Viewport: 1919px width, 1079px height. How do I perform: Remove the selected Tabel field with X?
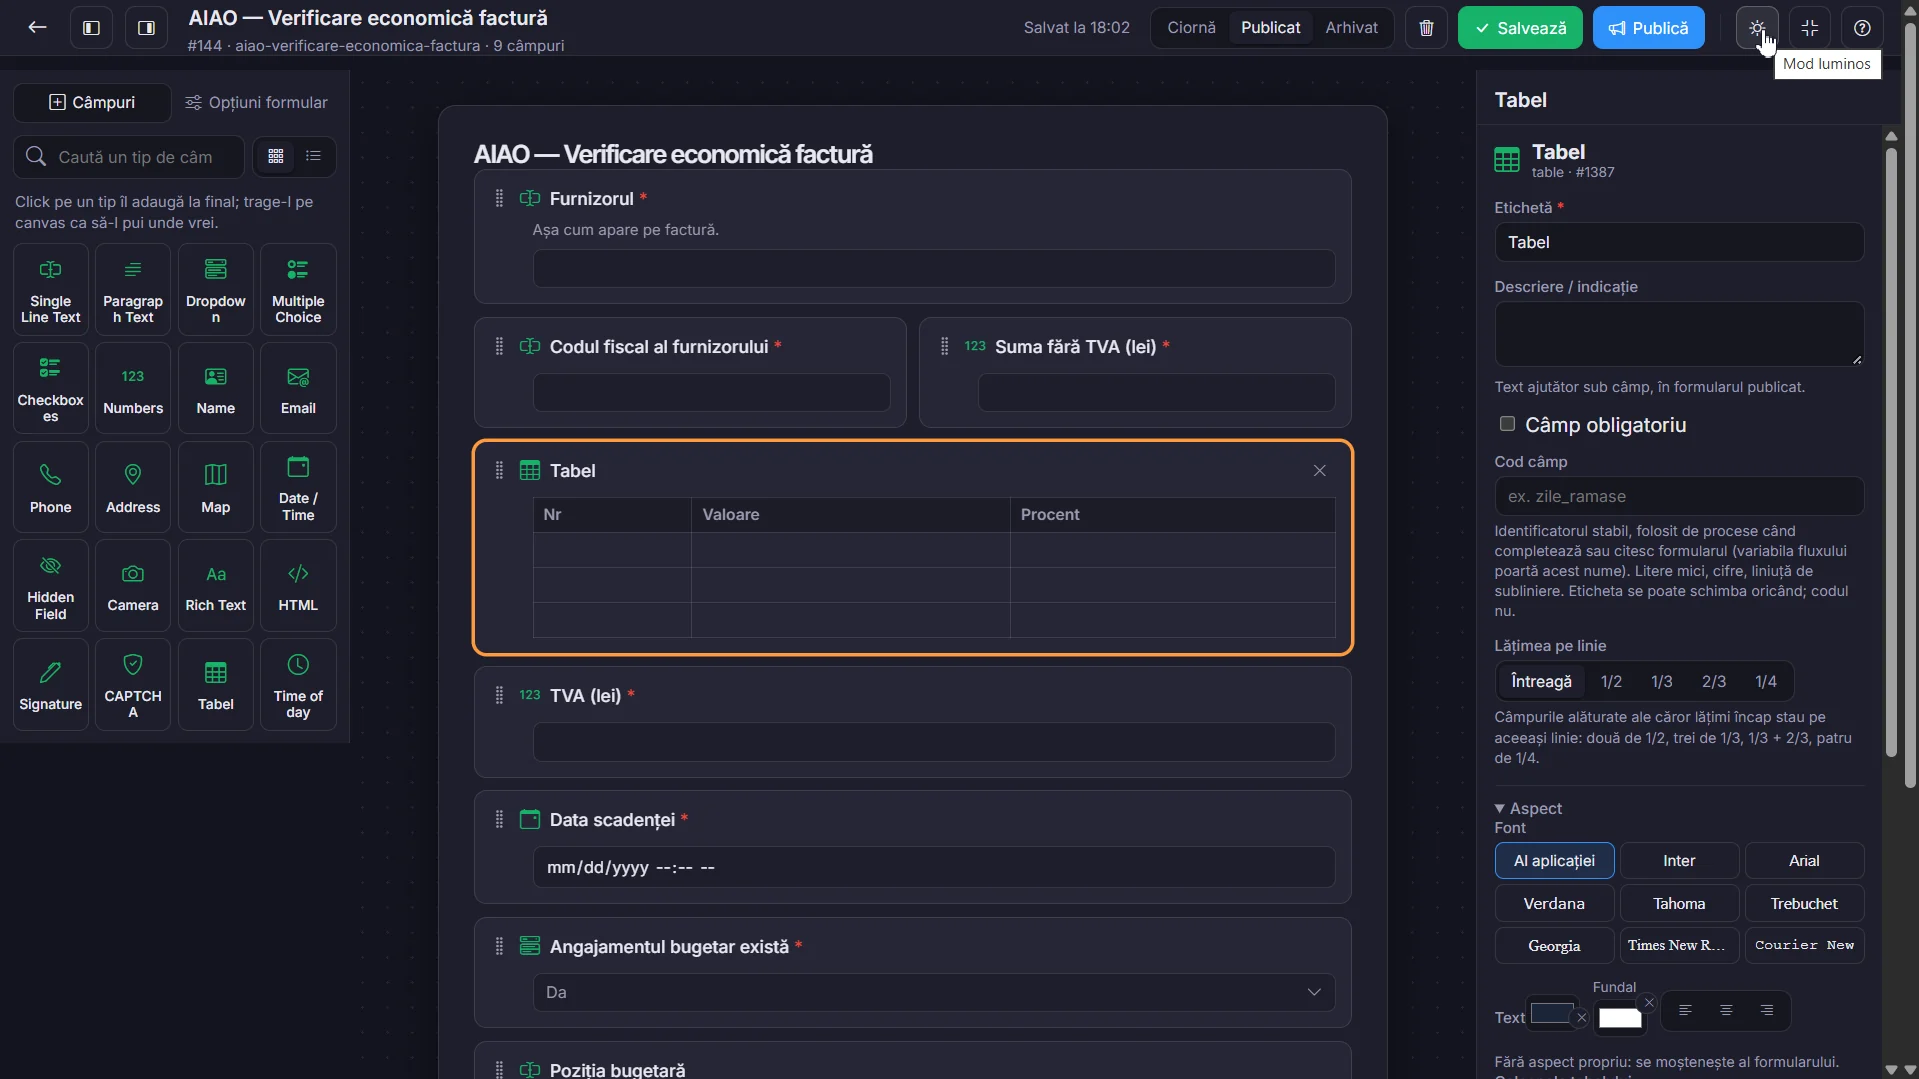(x=1319, y=471)
